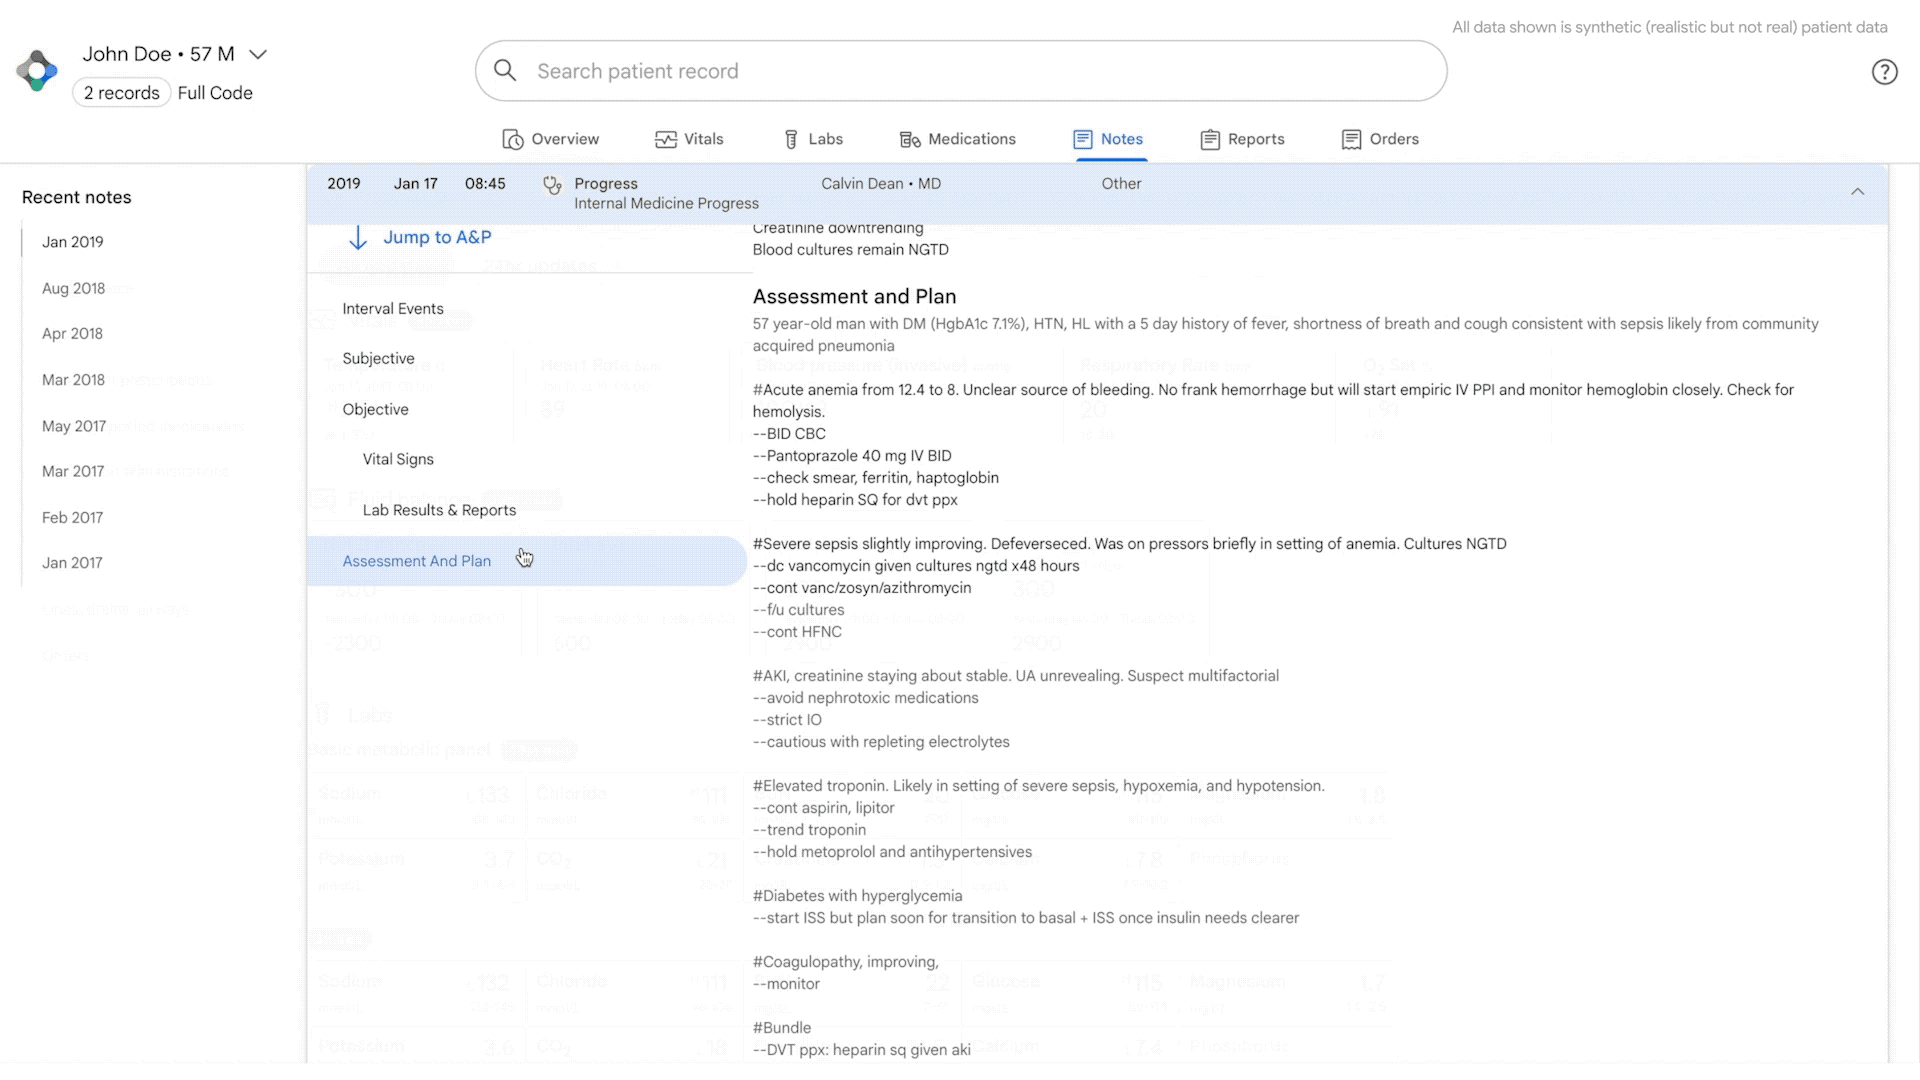This screenshot has width=1920, height=1080.
Task: Click the Full Code status link
Action: pos(214,92)
